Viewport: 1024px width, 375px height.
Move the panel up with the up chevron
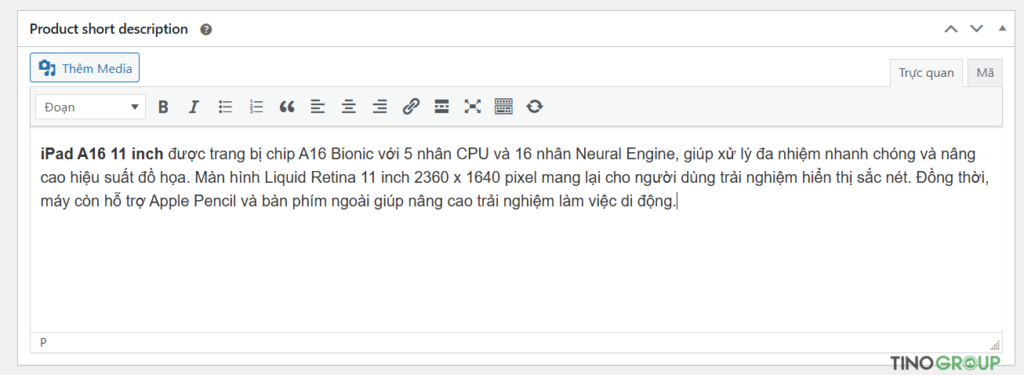click(x=951, y=29)
